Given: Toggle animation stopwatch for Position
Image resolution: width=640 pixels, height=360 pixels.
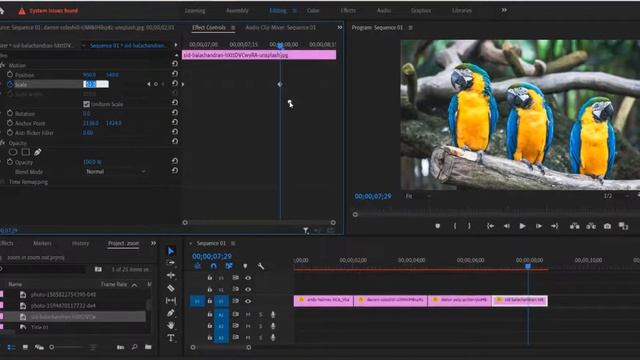Looking at the screenshot, I should click(x=10, y=75).
